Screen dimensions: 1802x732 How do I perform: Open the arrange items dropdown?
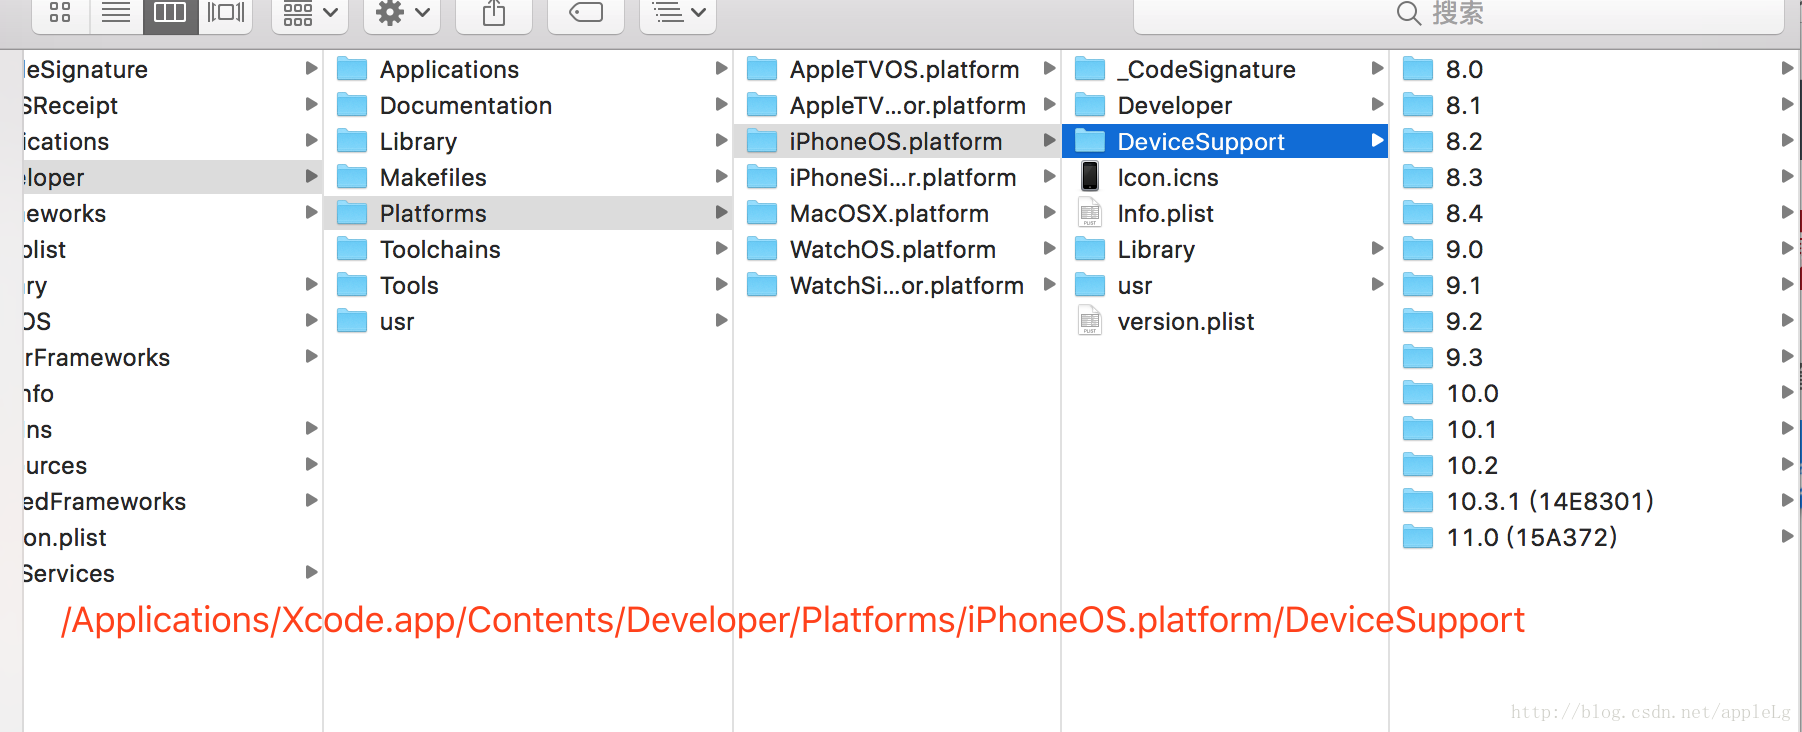point(310,14)
